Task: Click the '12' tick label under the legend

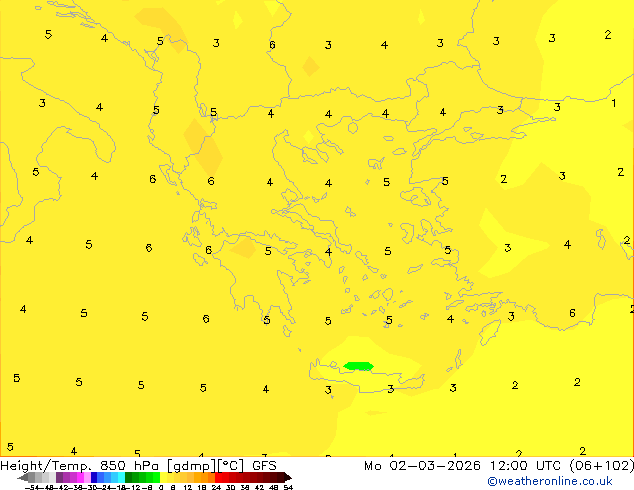Action: tap(188, 487)
